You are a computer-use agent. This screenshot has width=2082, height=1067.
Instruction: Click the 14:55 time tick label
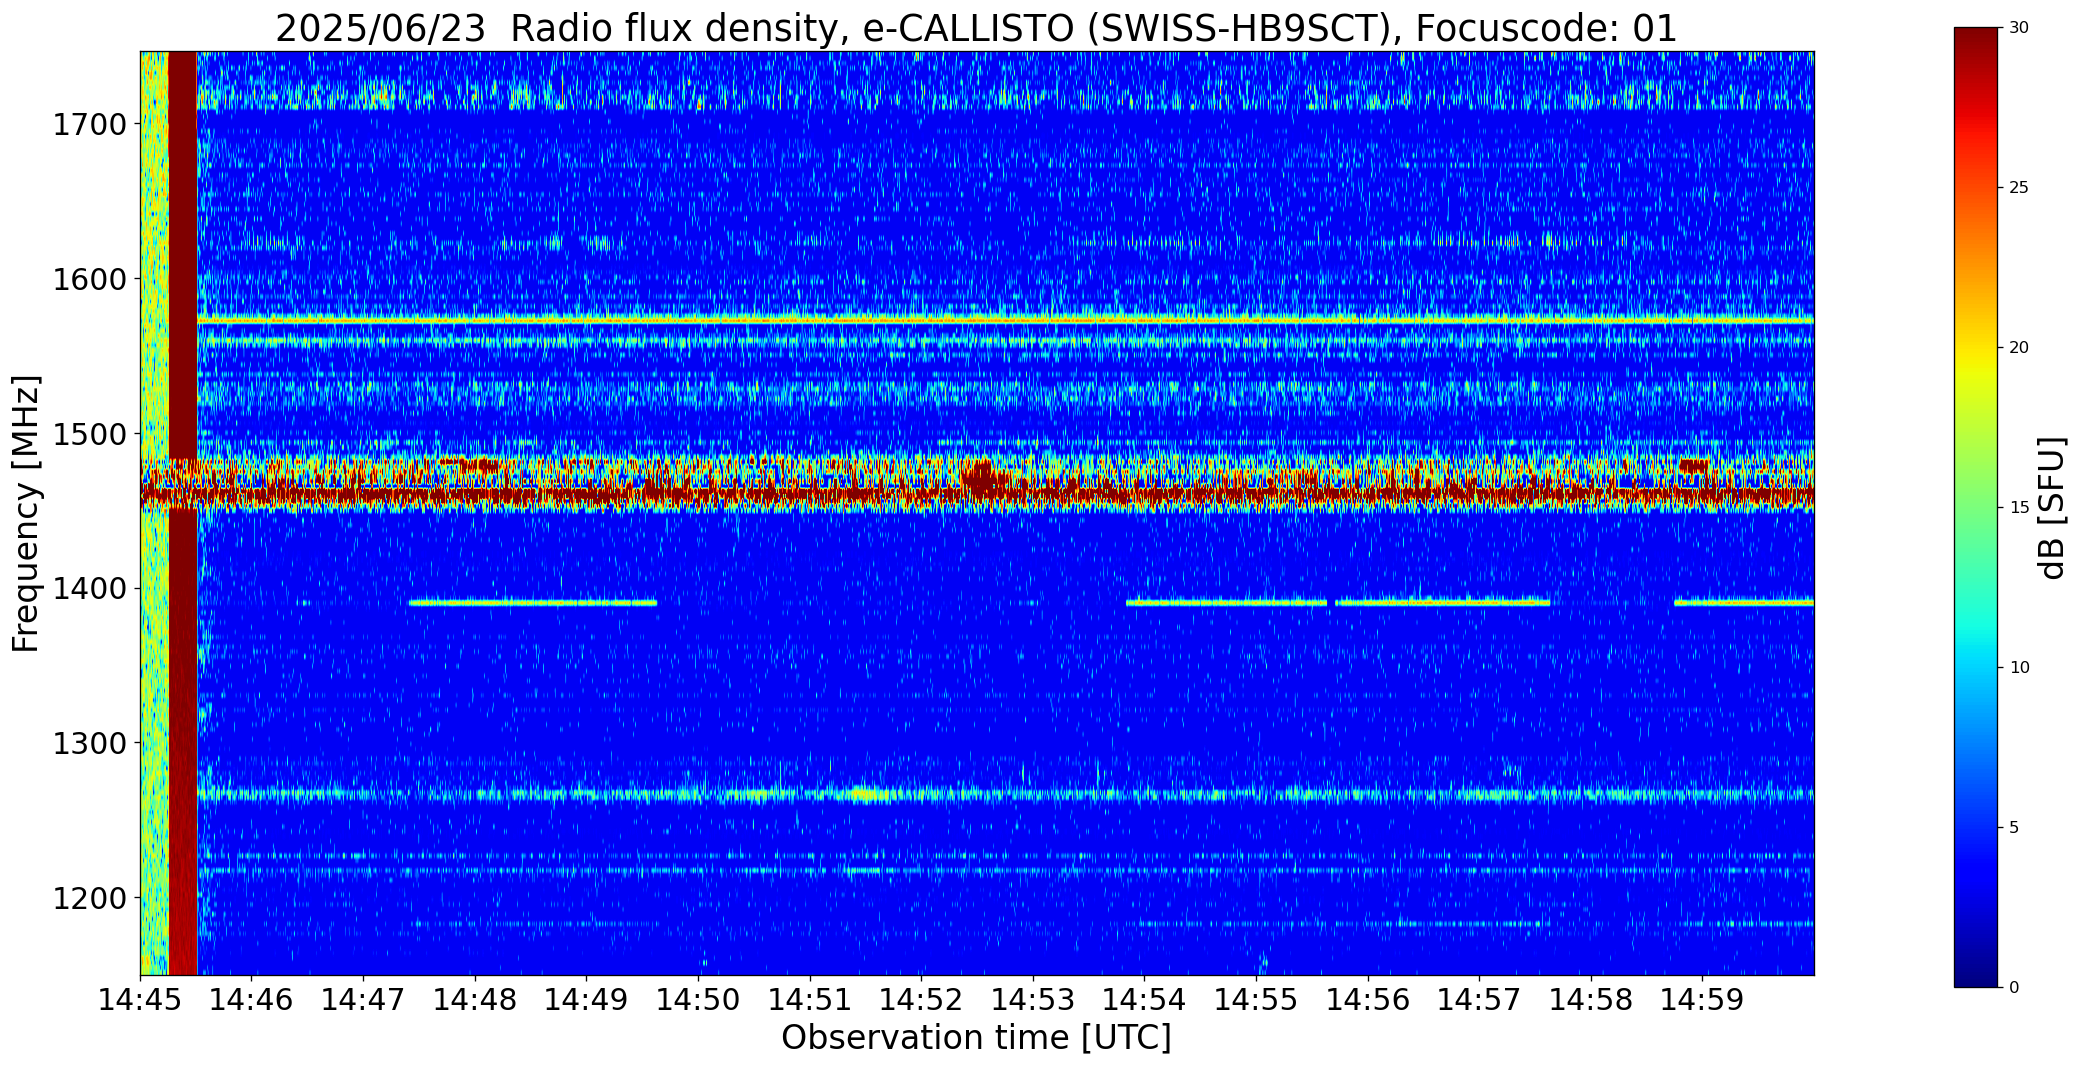pos(1256,998)
